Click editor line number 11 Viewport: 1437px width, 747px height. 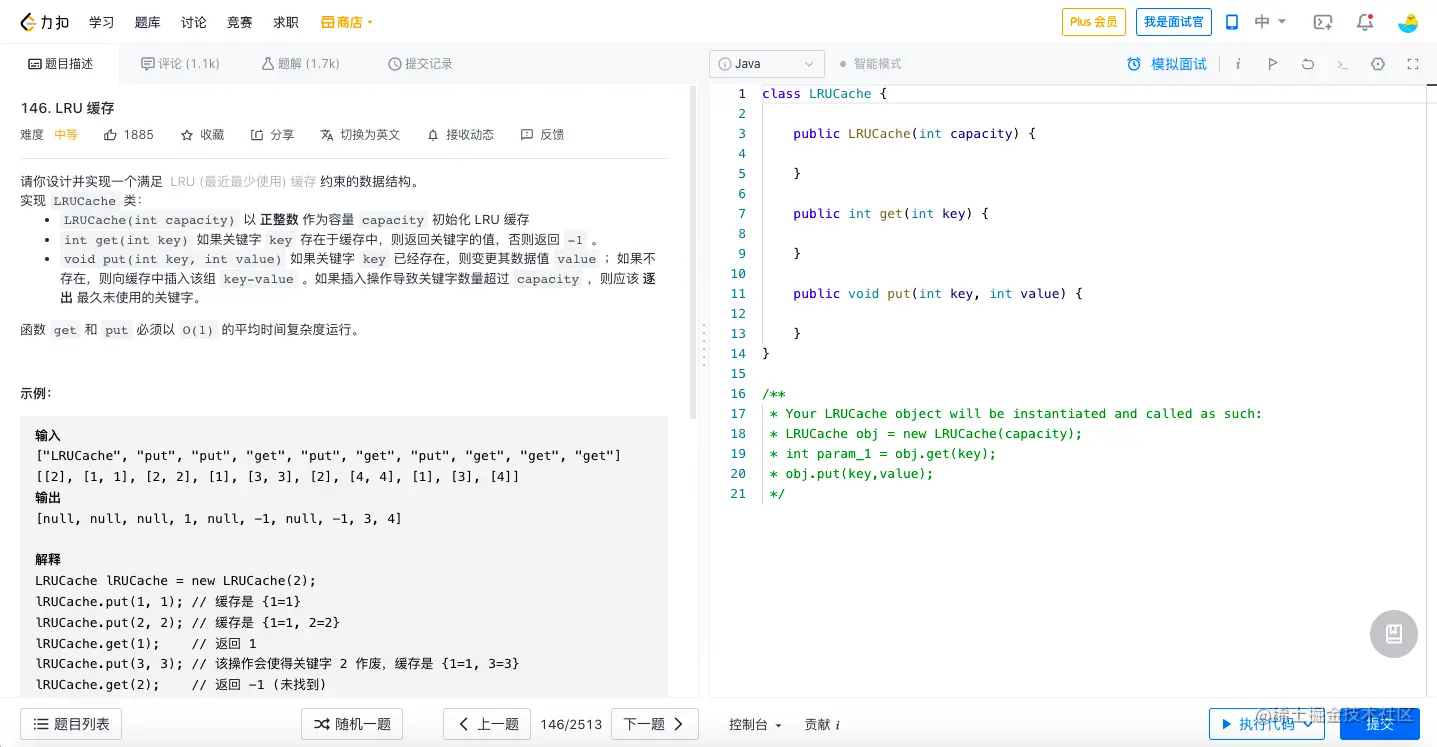click(x=738, y=294)
